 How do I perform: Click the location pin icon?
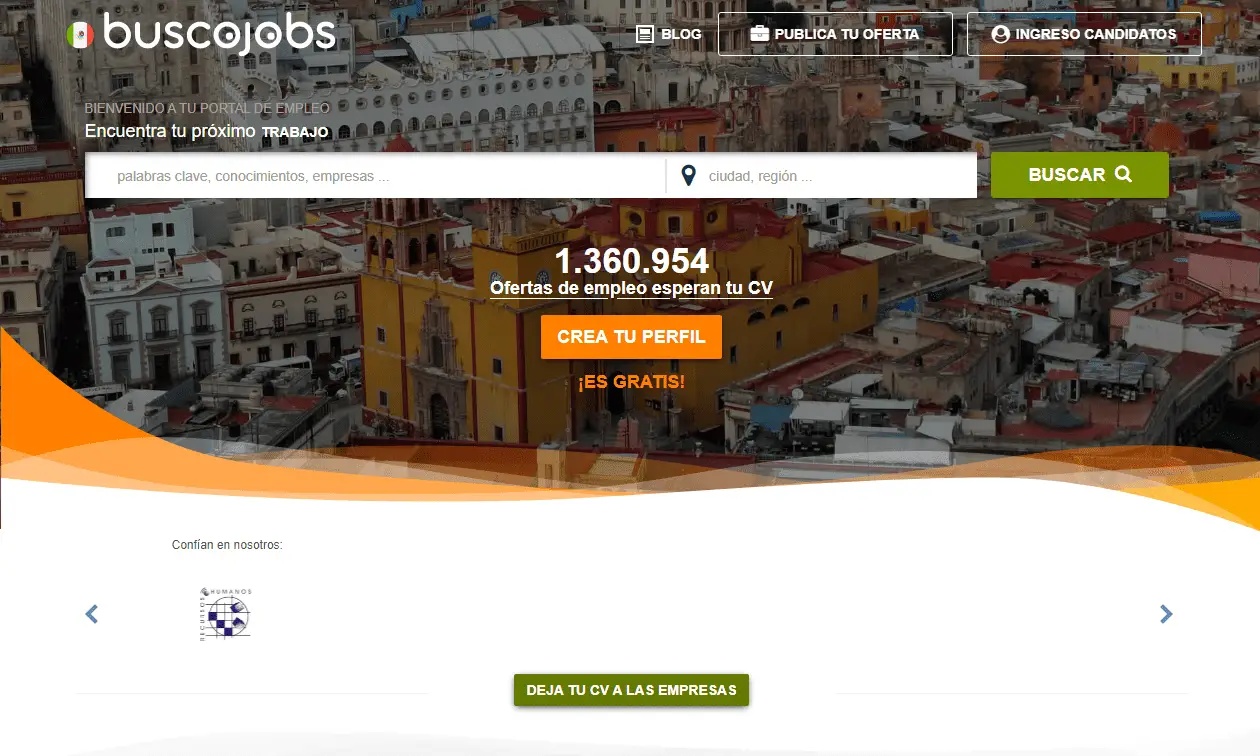click(x=688, y=176)
